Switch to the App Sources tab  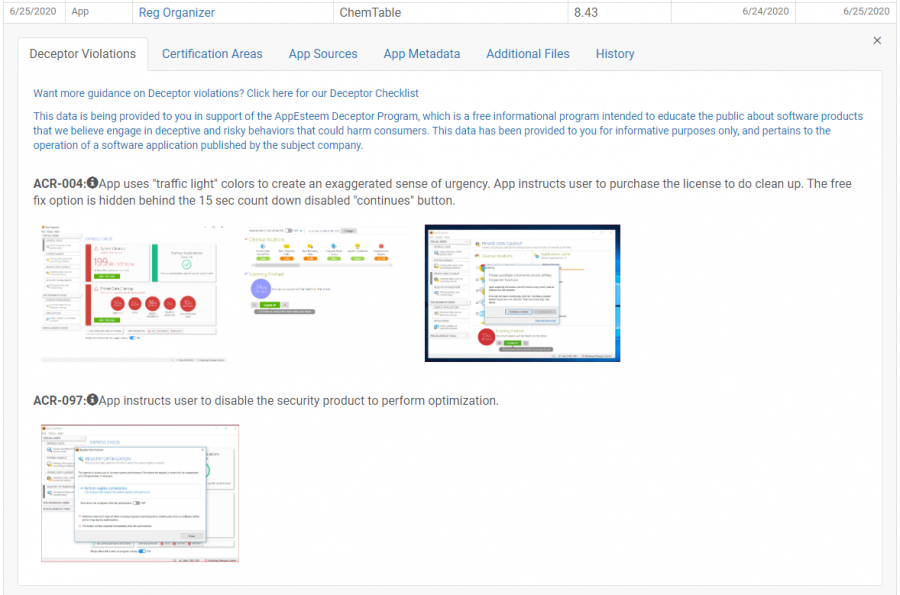pyautogui.click(x=323, y=54)
